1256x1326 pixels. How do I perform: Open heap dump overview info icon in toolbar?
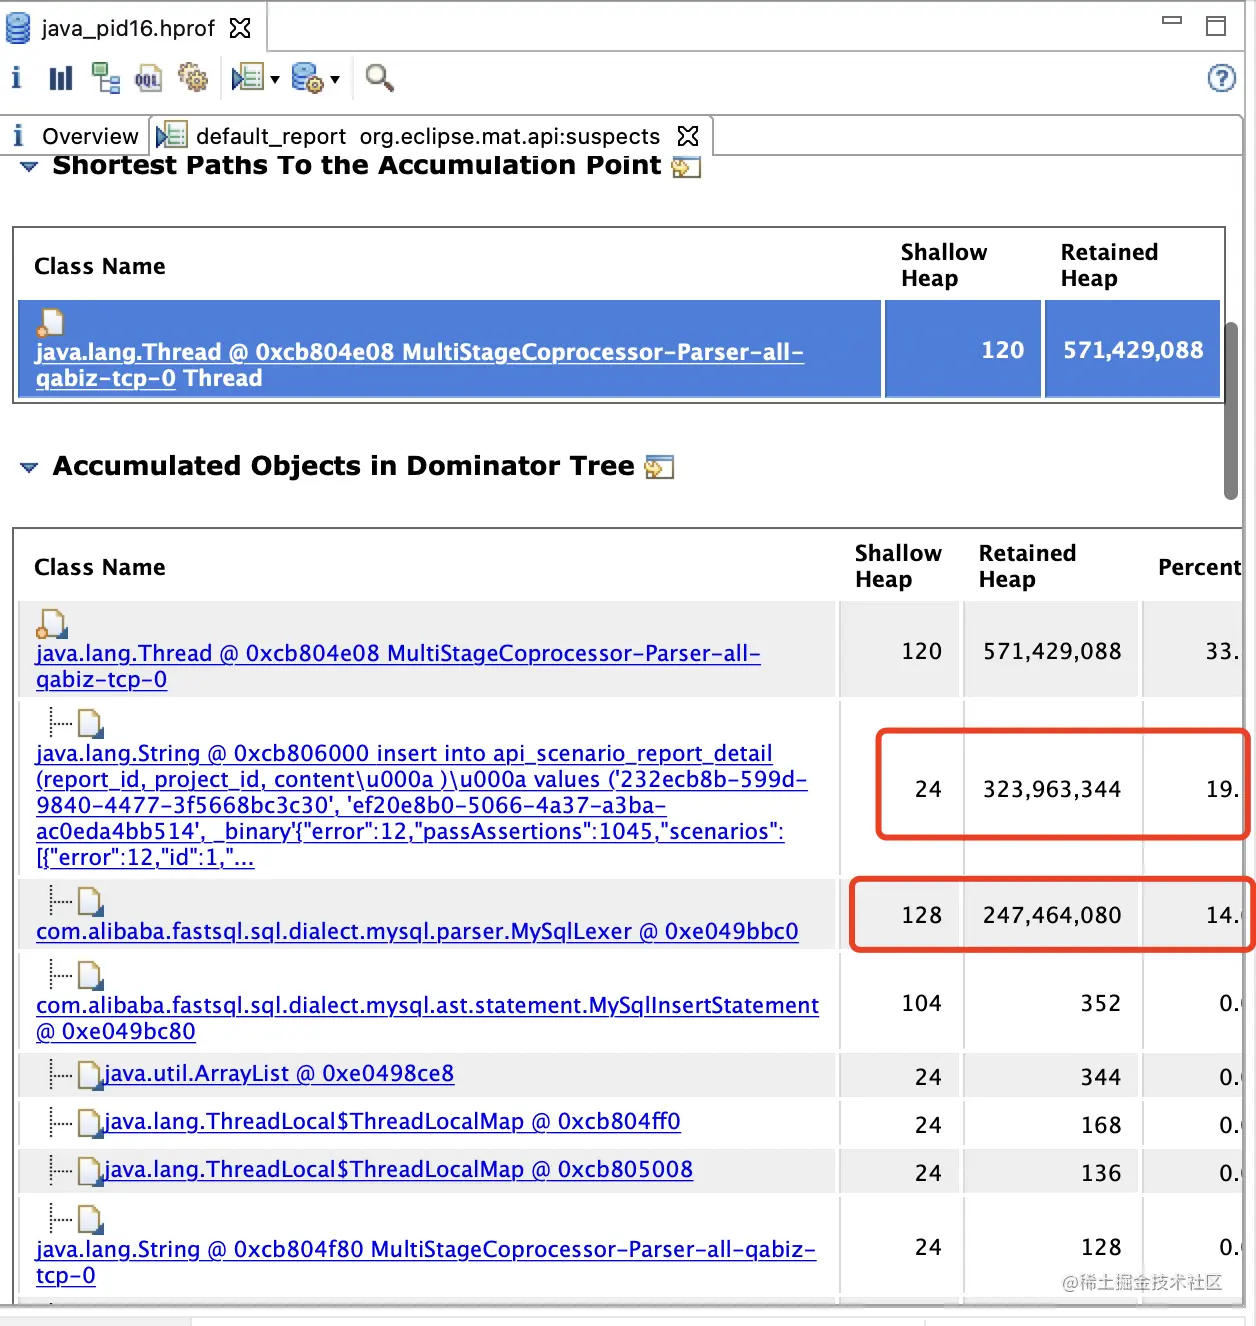[16, 77]
